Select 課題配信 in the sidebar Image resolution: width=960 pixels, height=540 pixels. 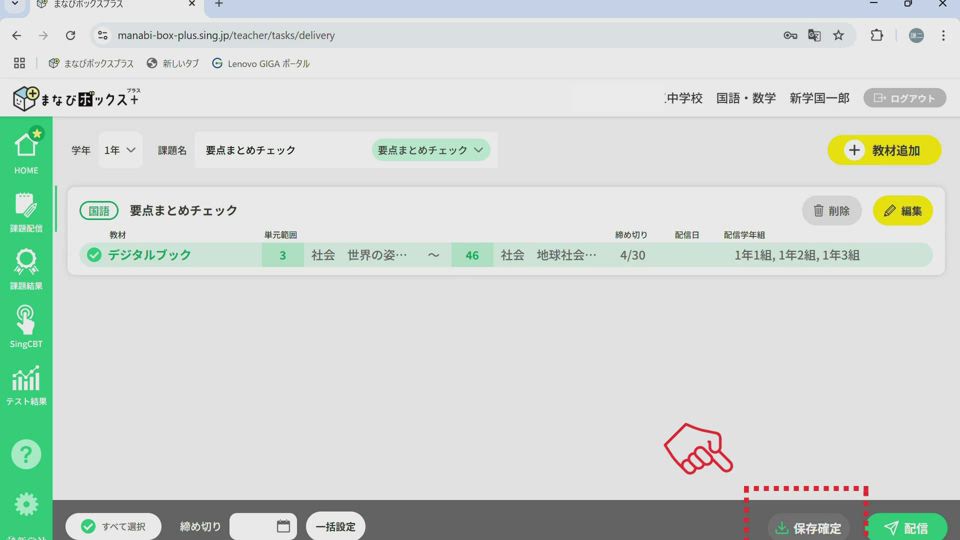coord(26,210)
